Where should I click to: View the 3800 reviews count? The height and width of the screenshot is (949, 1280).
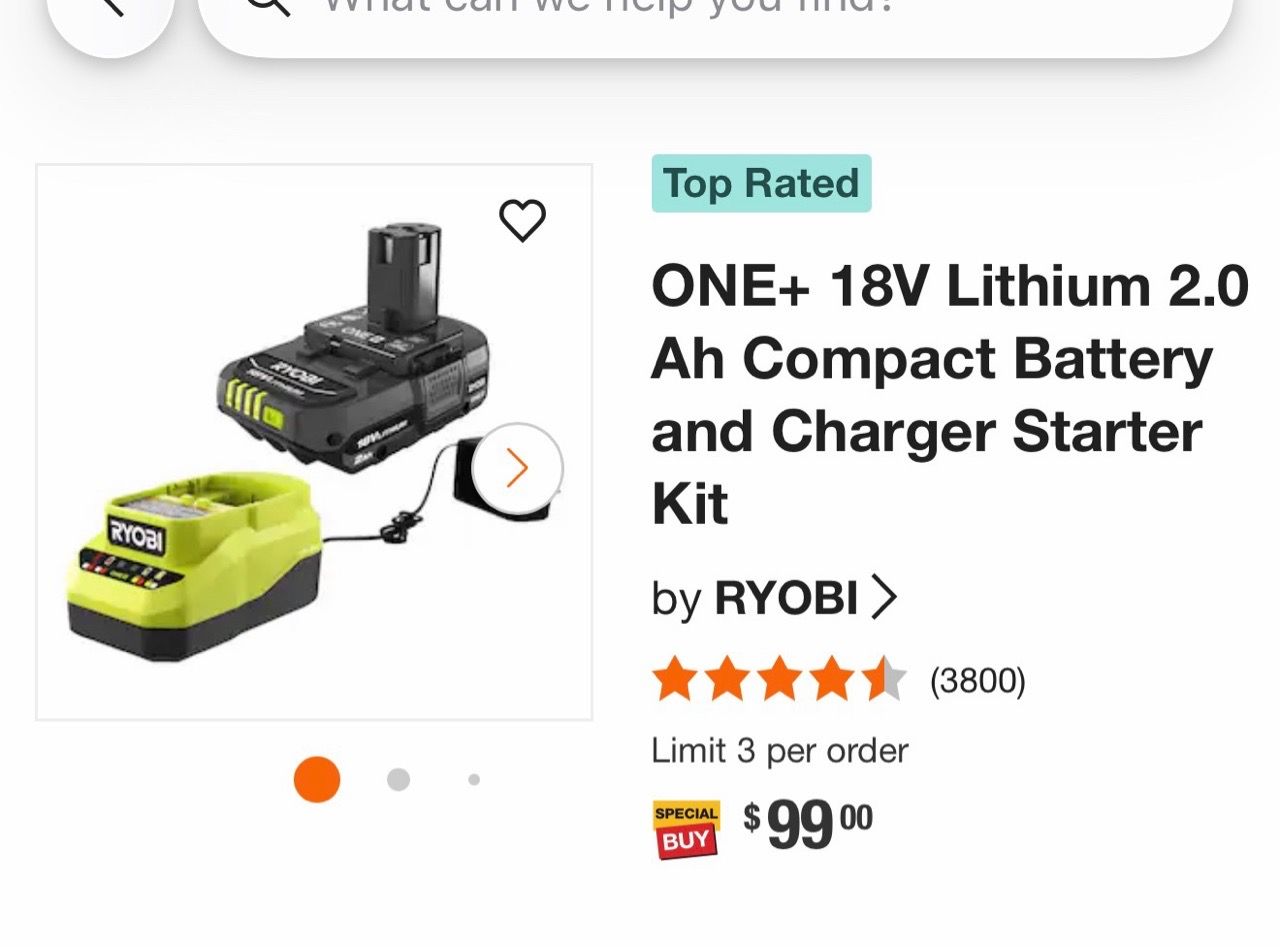click(x=978, y=681)
